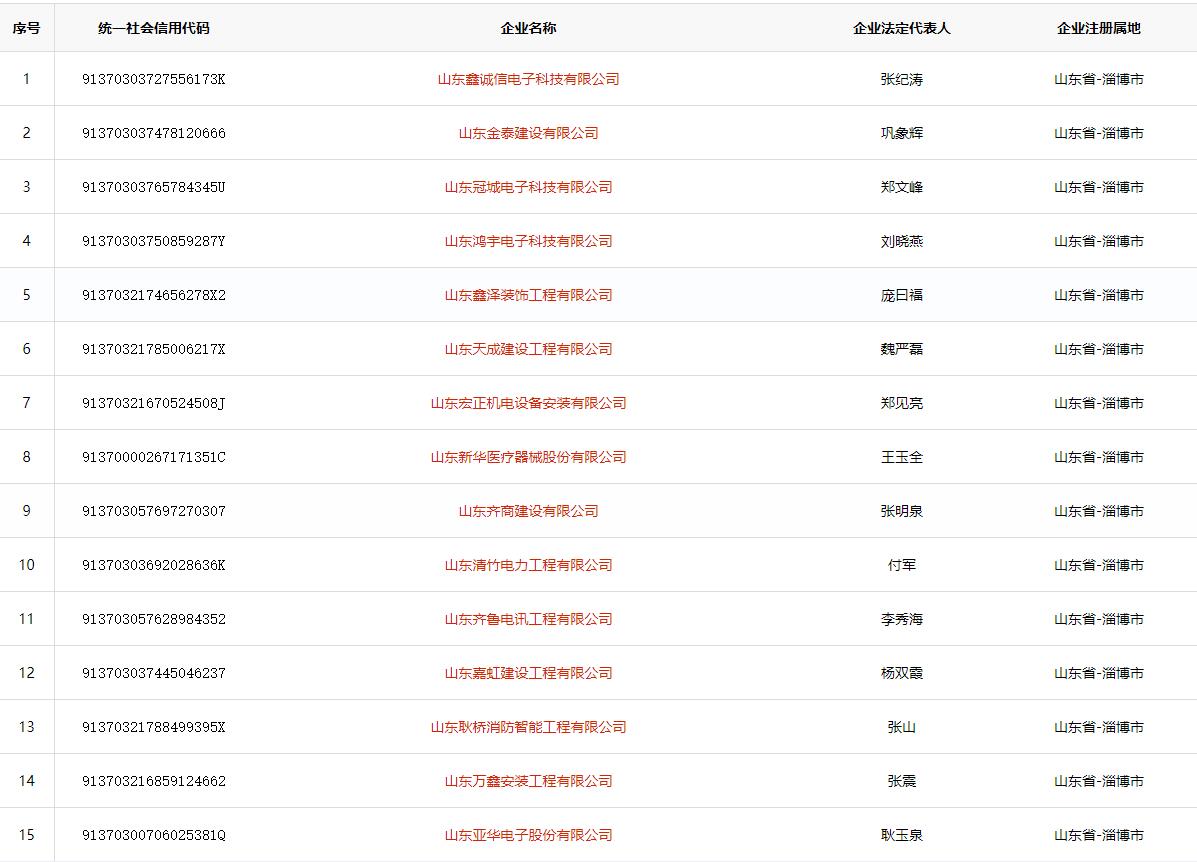View the 山东齐商建设有限公司 company page
The height and width of the screenshot is (862, 1197).
[x=528, y=511]
